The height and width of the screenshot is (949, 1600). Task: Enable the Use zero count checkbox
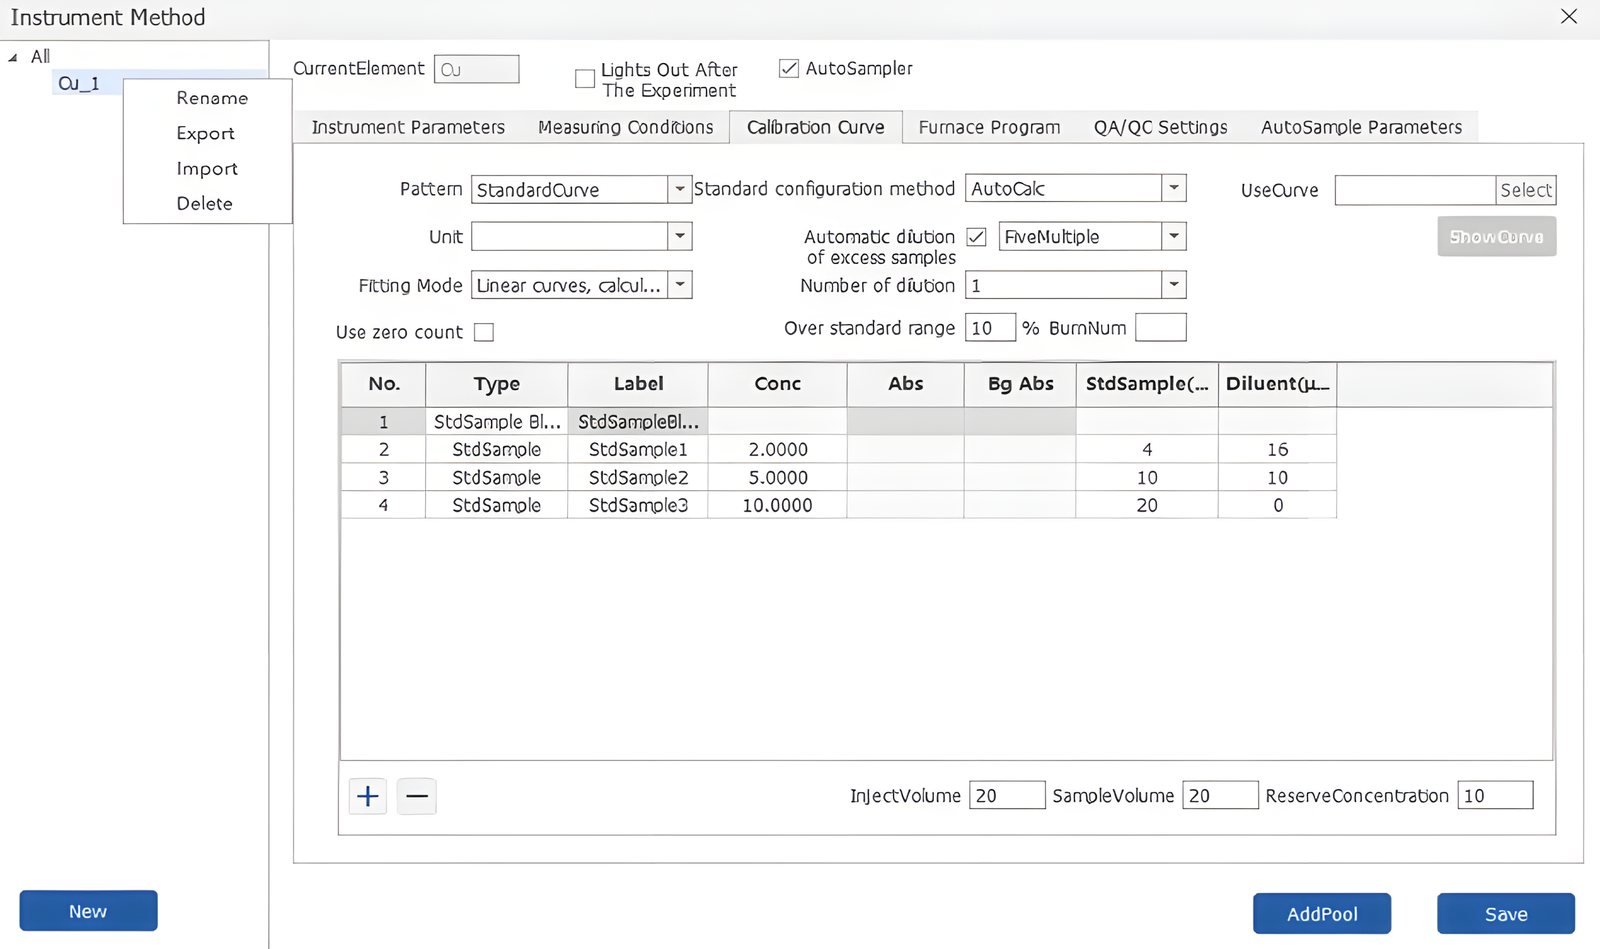(484, 332)
